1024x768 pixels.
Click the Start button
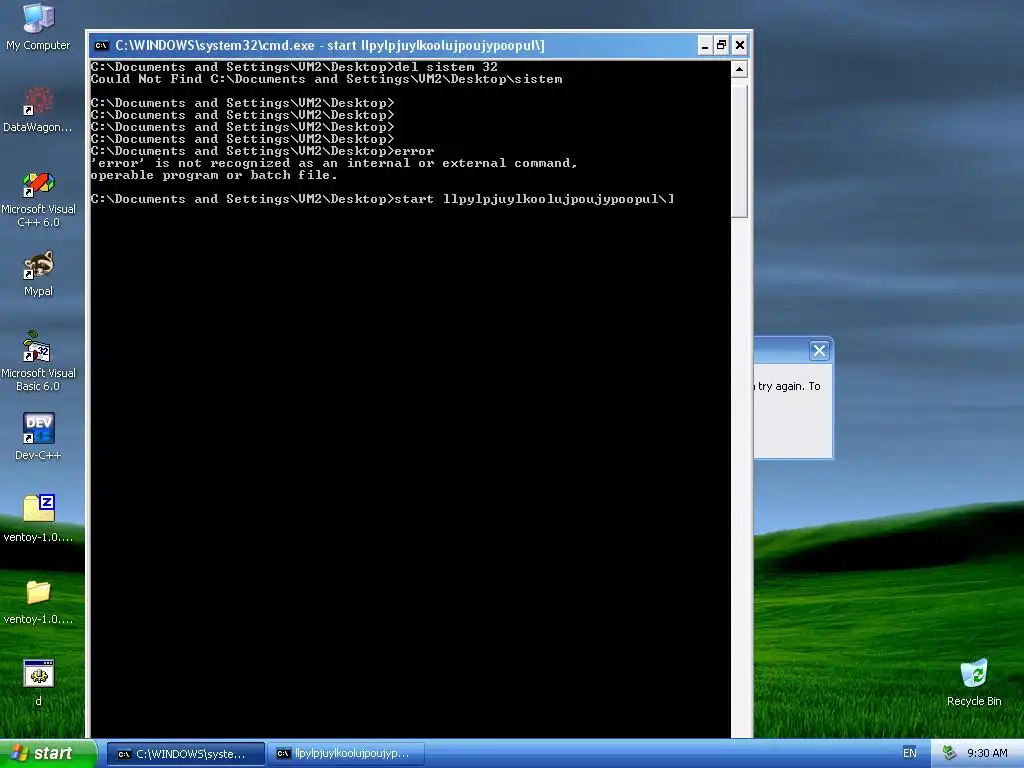[x=47, y=754]
